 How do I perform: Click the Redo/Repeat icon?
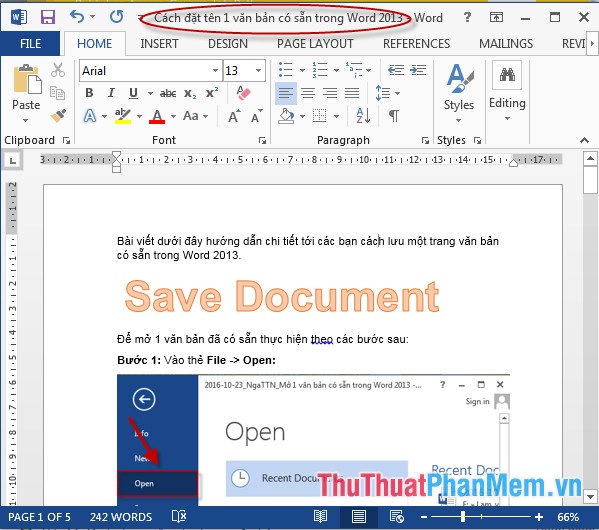pos(116,16)
